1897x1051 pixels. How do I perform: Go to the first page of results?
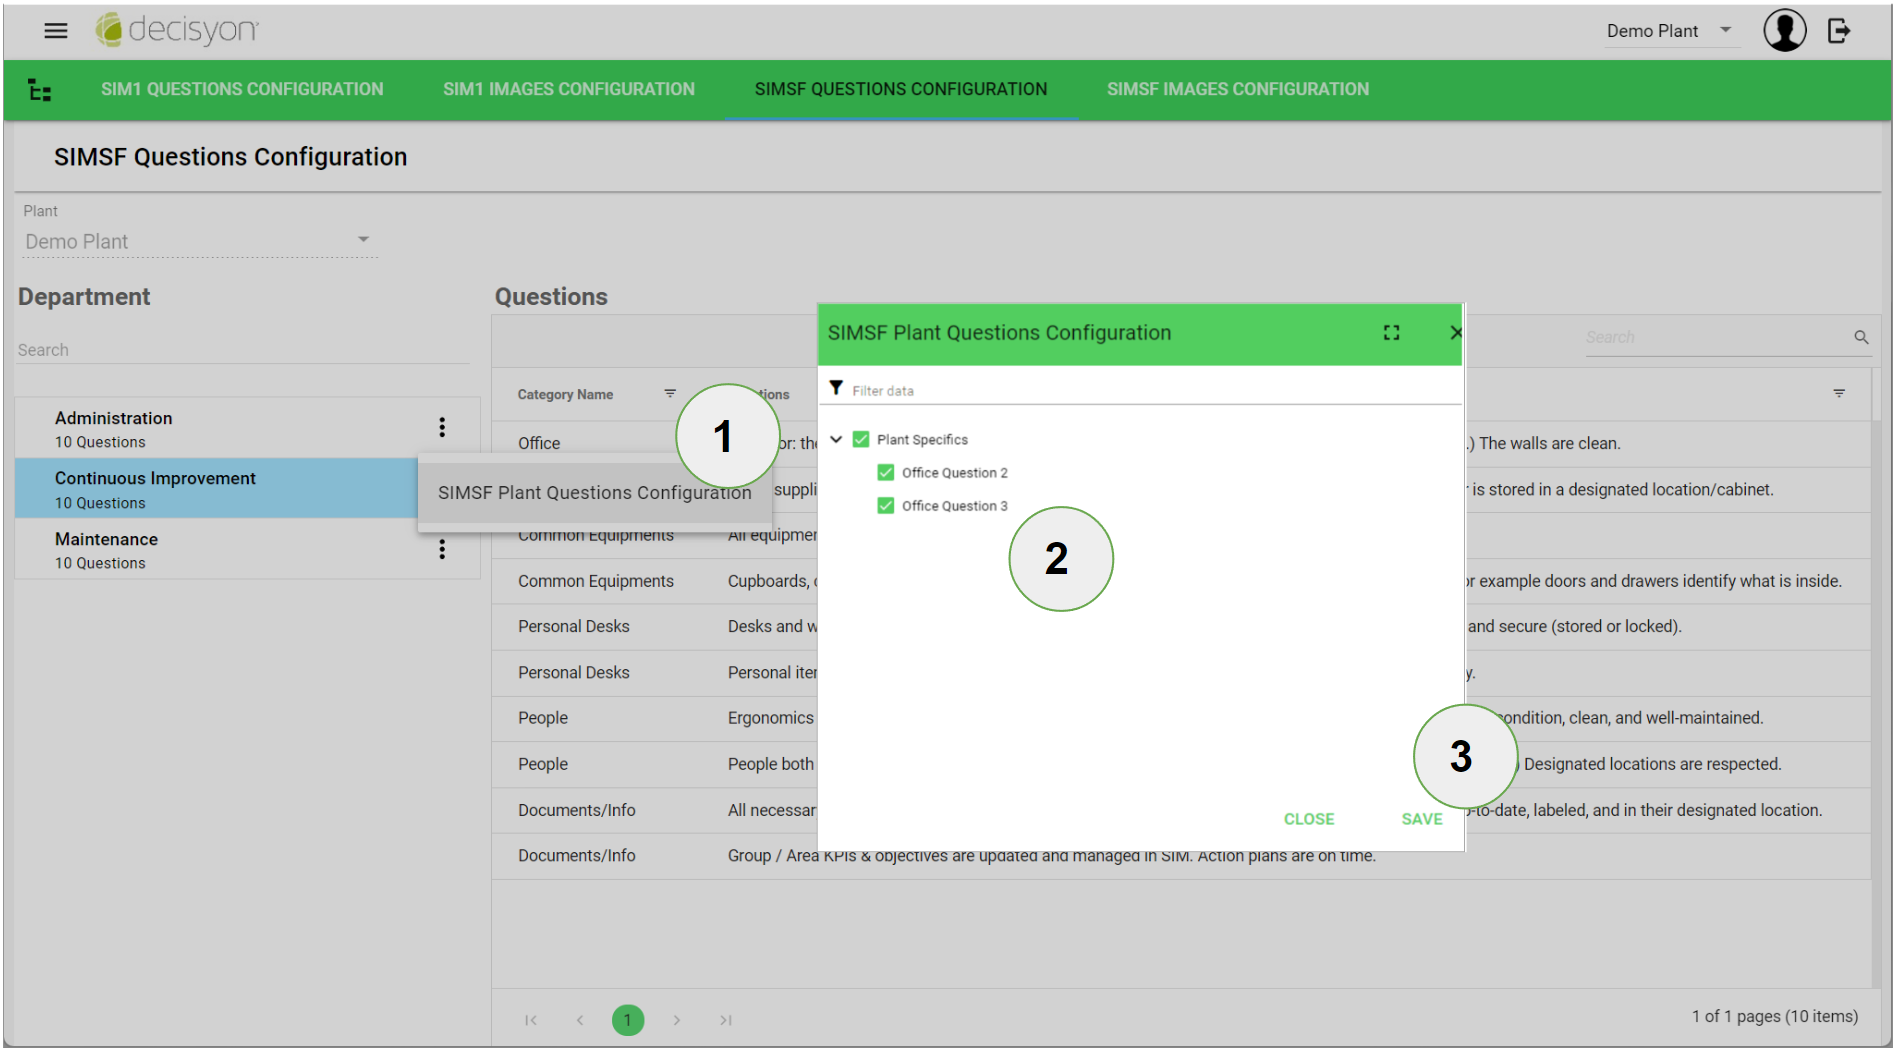[x=531, y=1020]
